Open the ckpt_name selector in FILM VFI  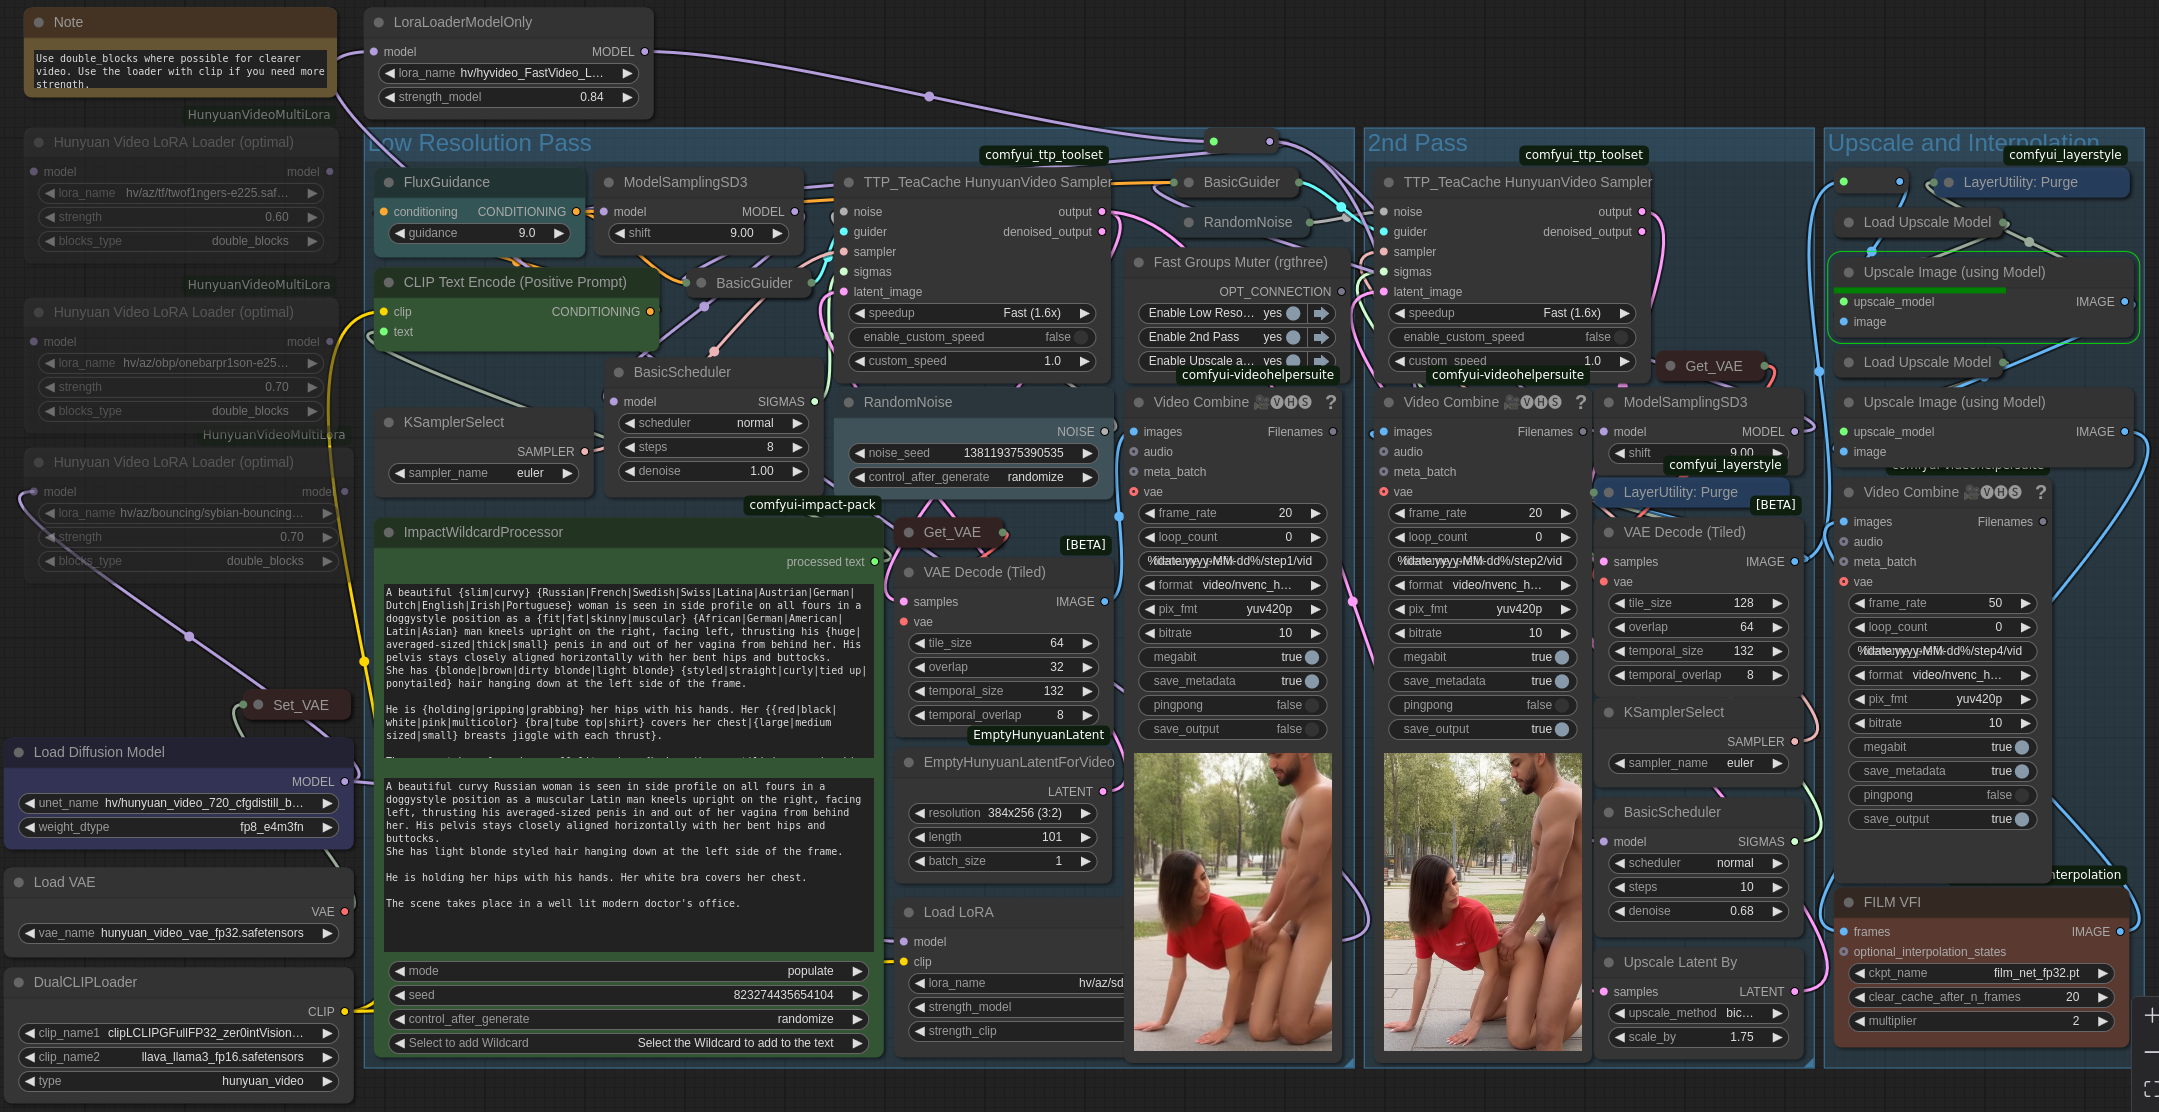1980,973
